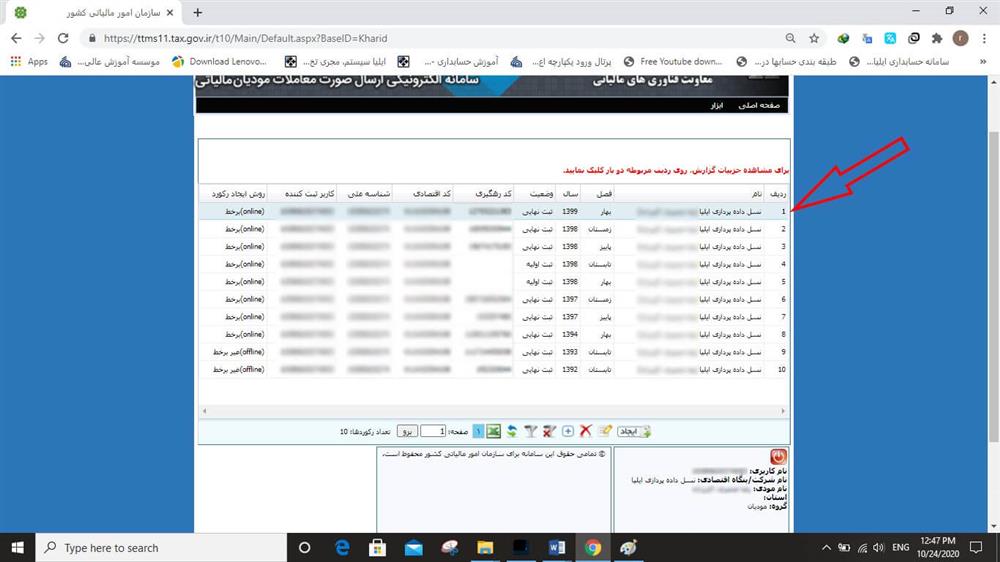Open Microsoft Edge from the taskbar

pos(342,547)
